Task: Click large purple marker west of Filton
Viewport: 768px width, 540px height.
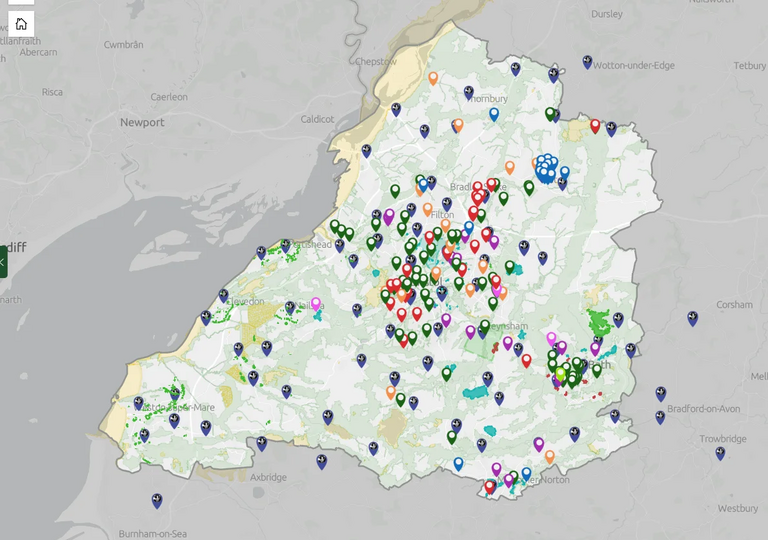Action: pos(389,217)
